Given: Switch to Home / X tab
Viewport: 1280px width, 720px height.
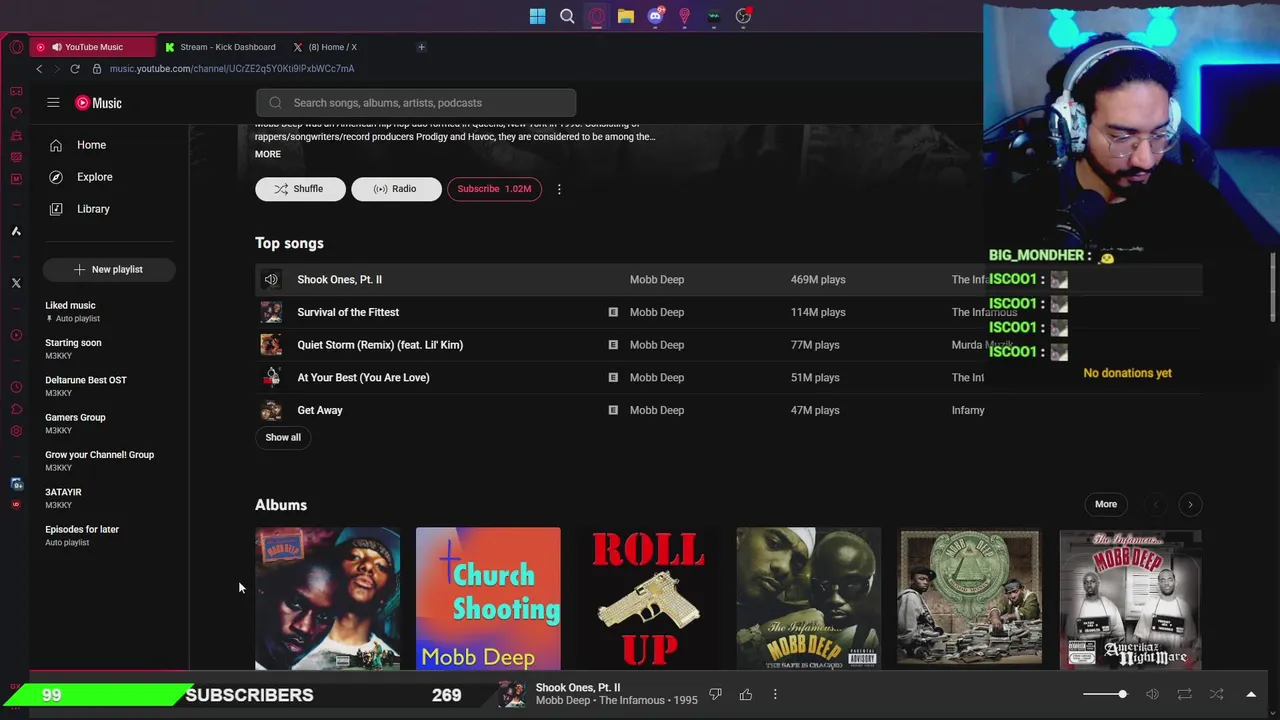Looking at the screenshot, I should point(332,47).
